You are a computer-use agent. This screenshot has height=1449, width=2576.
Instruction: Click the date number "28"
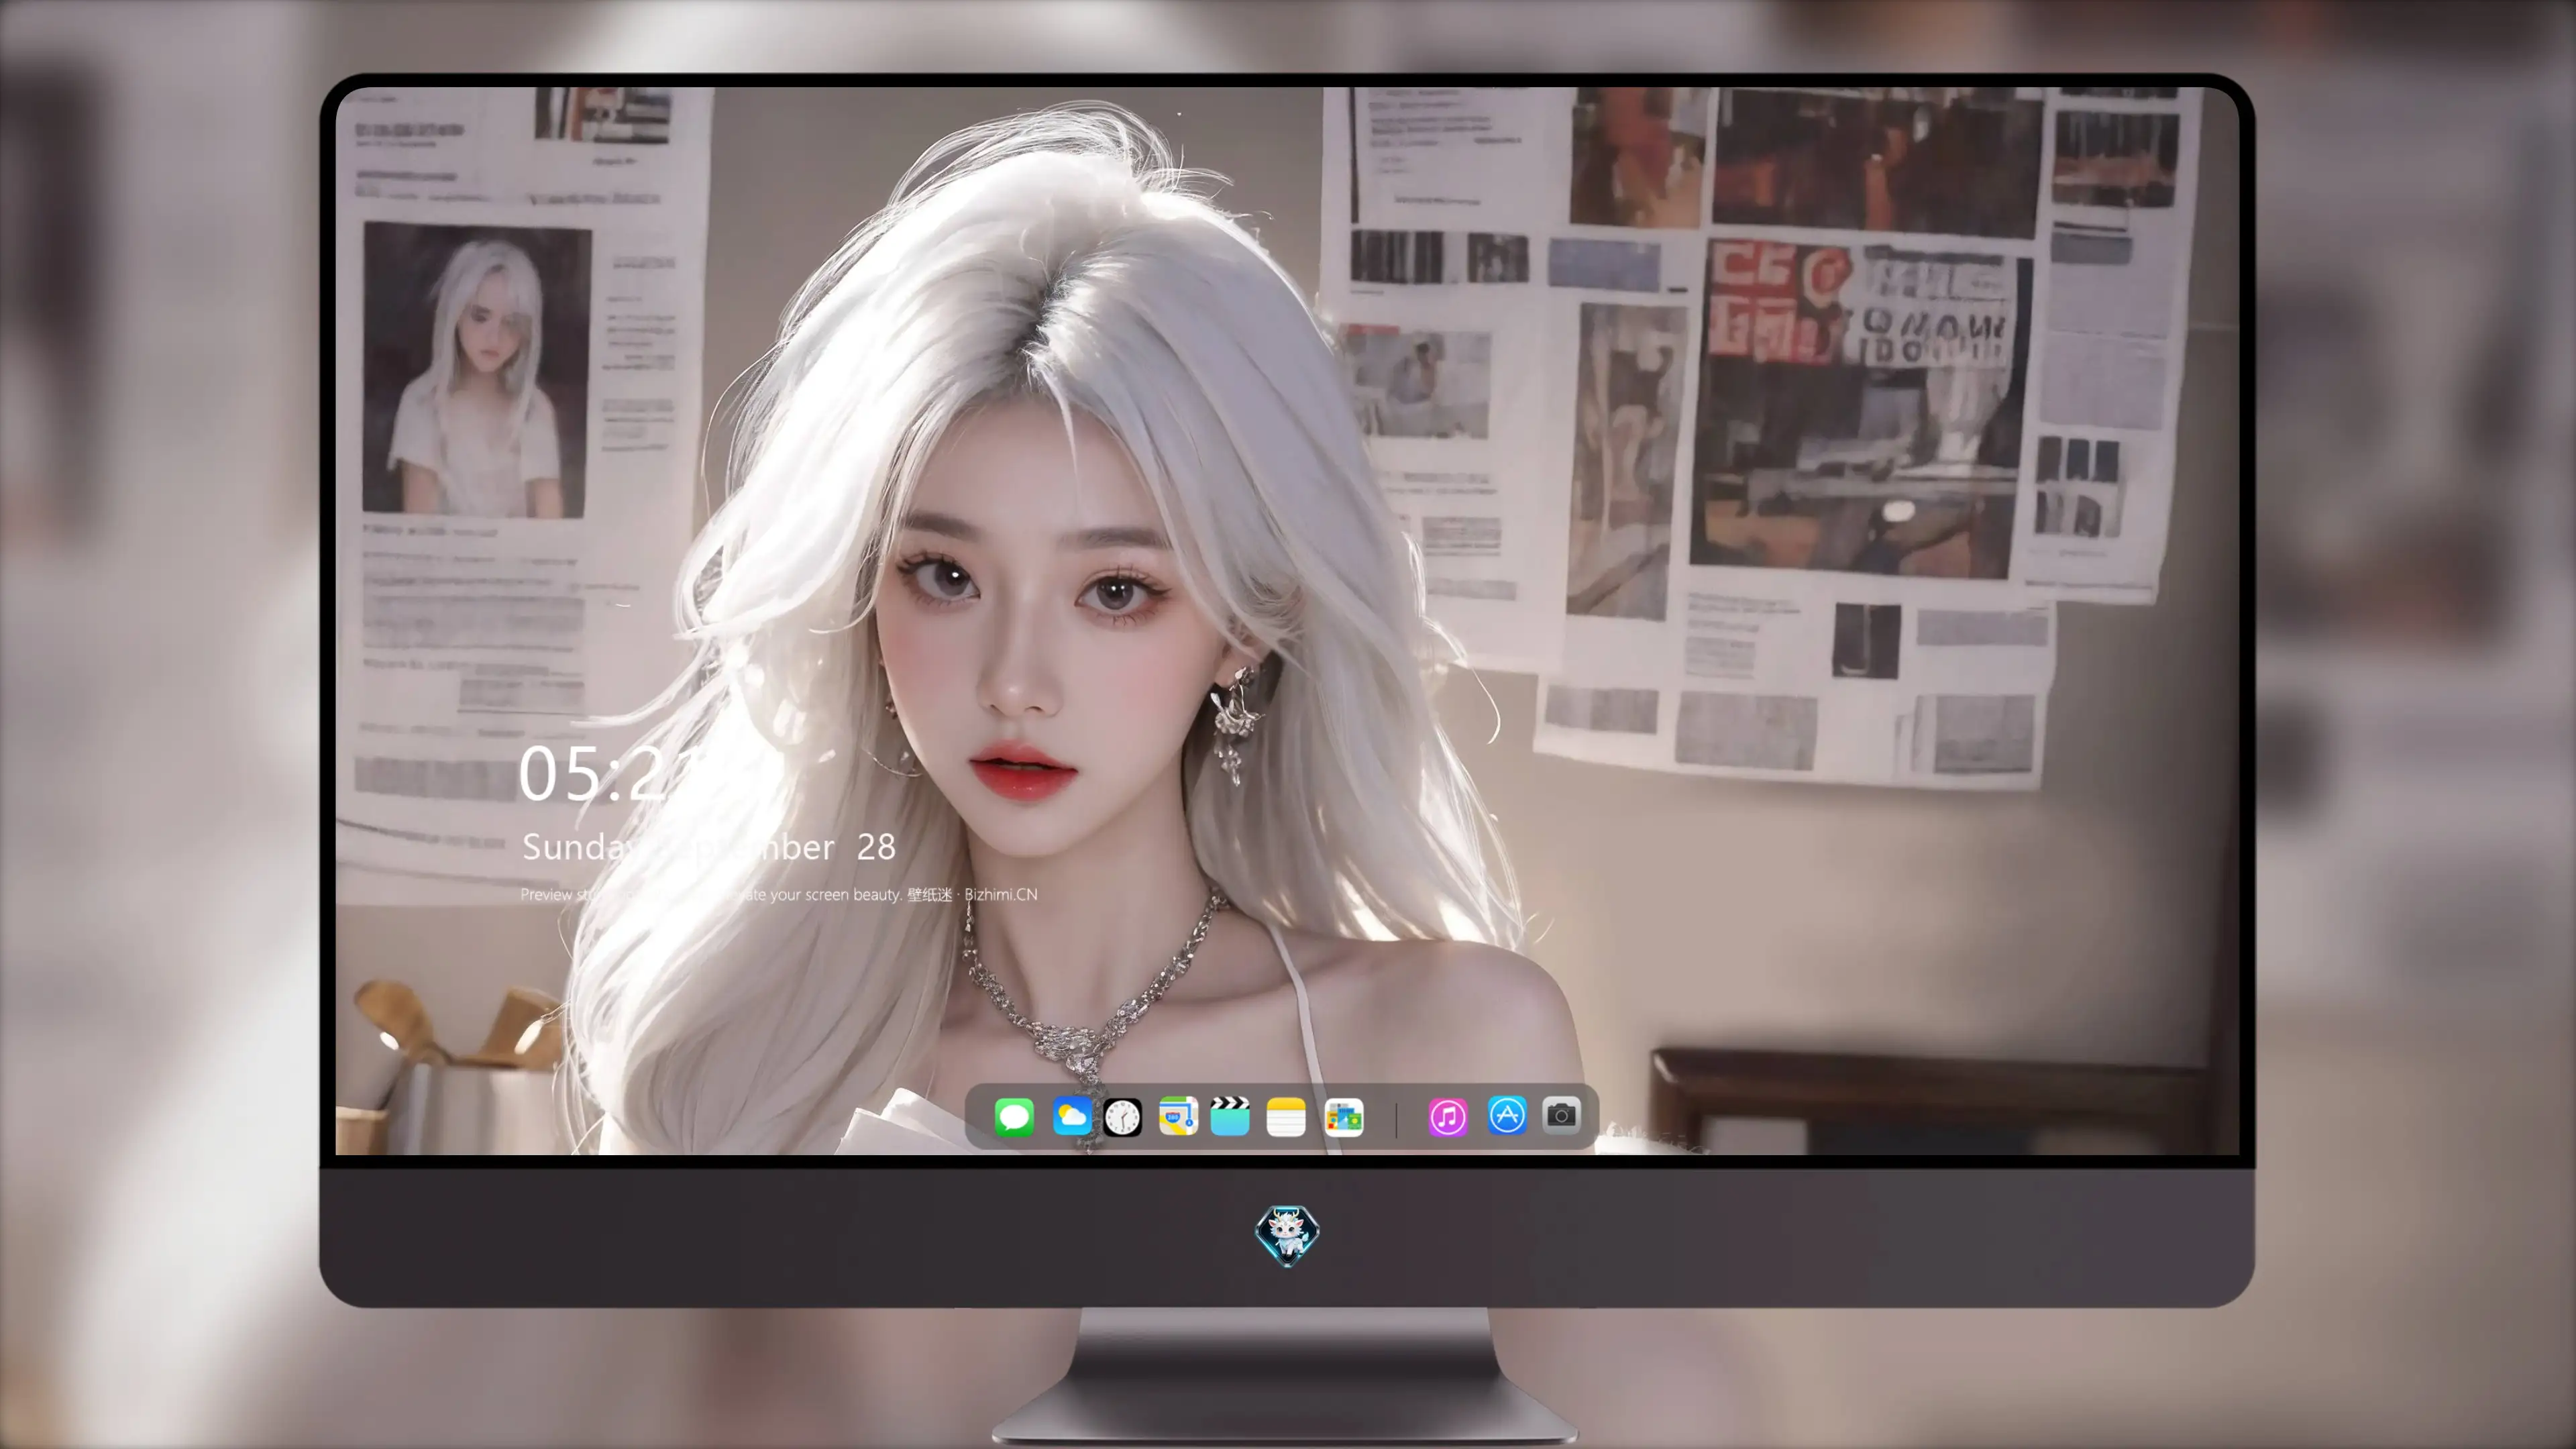coord(876,848)
